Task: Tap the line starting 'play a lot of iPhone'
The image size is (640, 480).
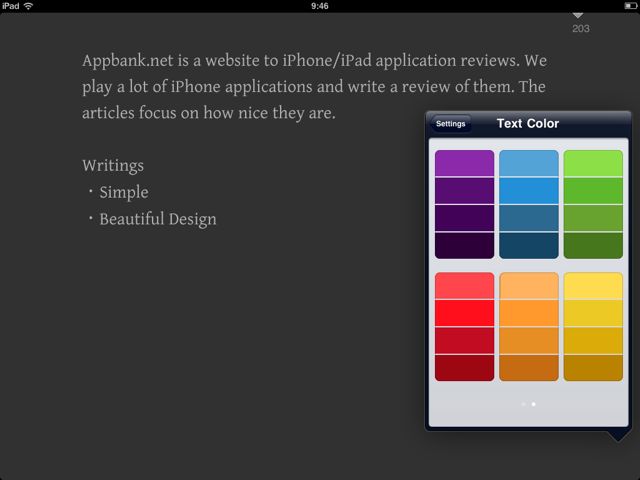Action: coord(313,87)
